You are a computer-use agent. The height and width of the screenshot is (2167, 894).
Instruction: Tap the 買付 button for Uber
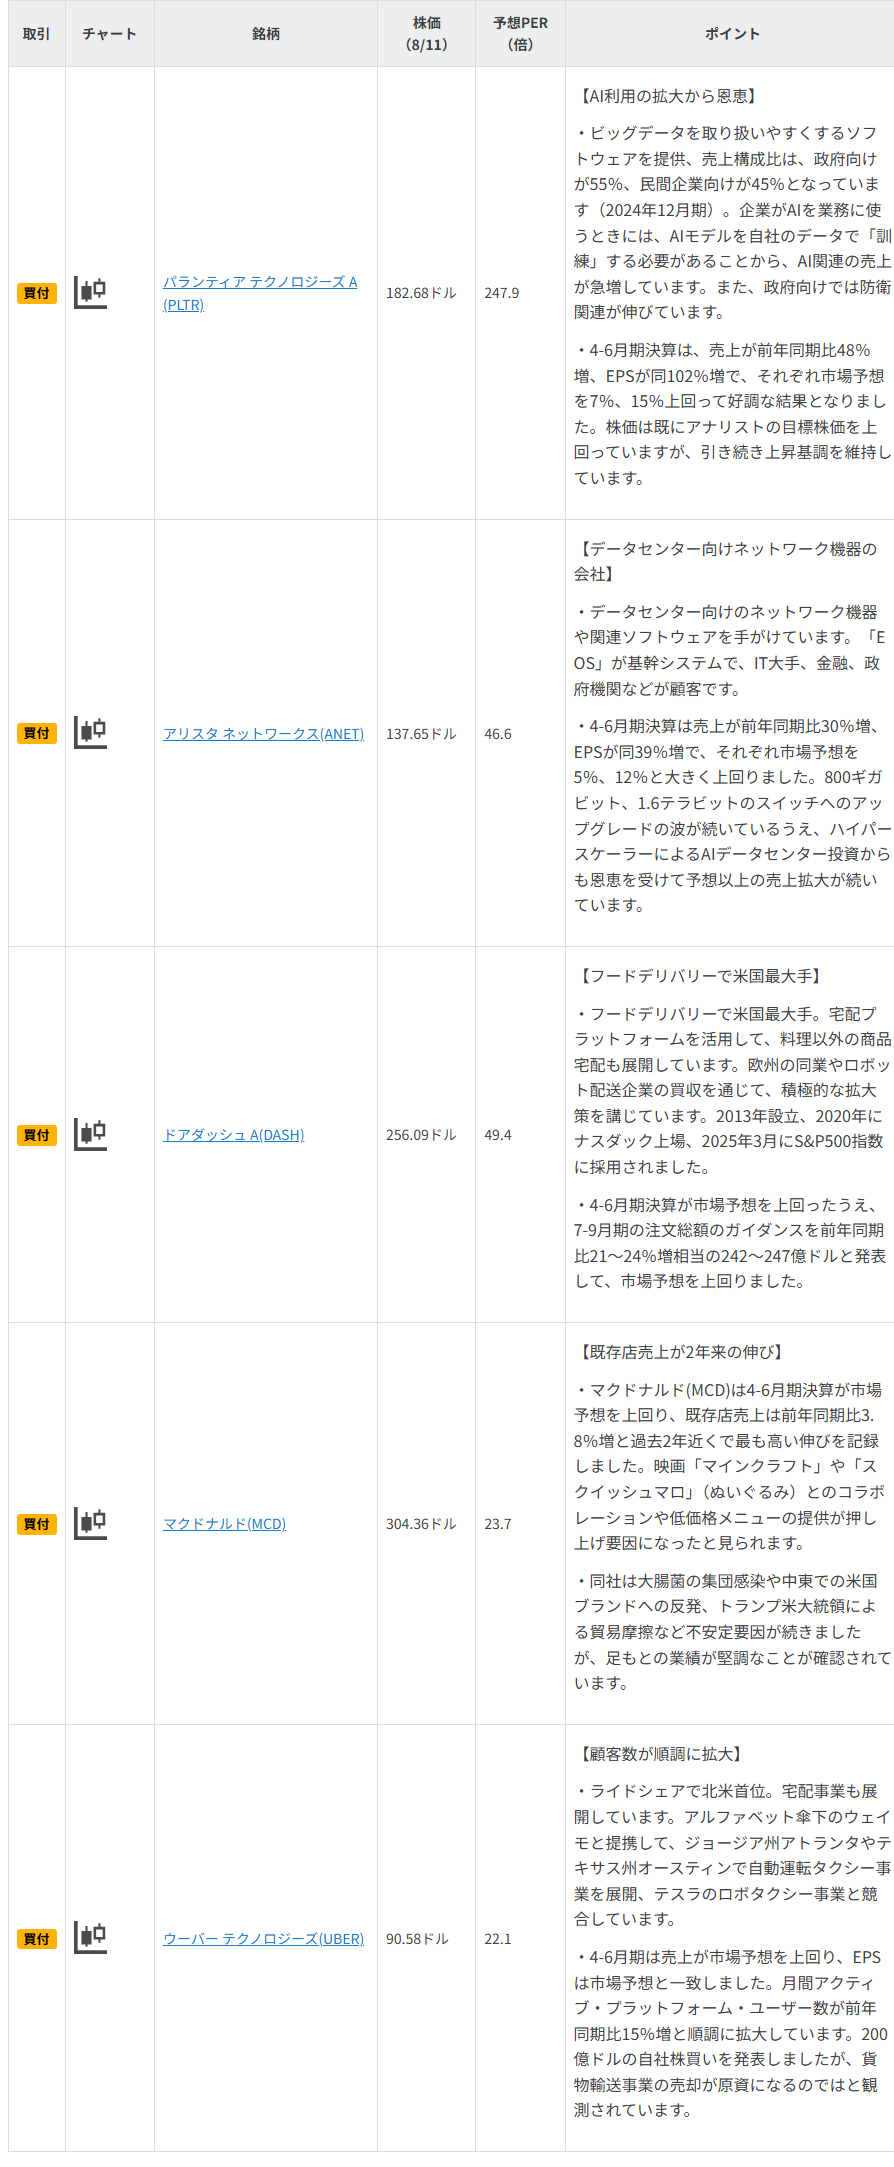pos(37,1938)
